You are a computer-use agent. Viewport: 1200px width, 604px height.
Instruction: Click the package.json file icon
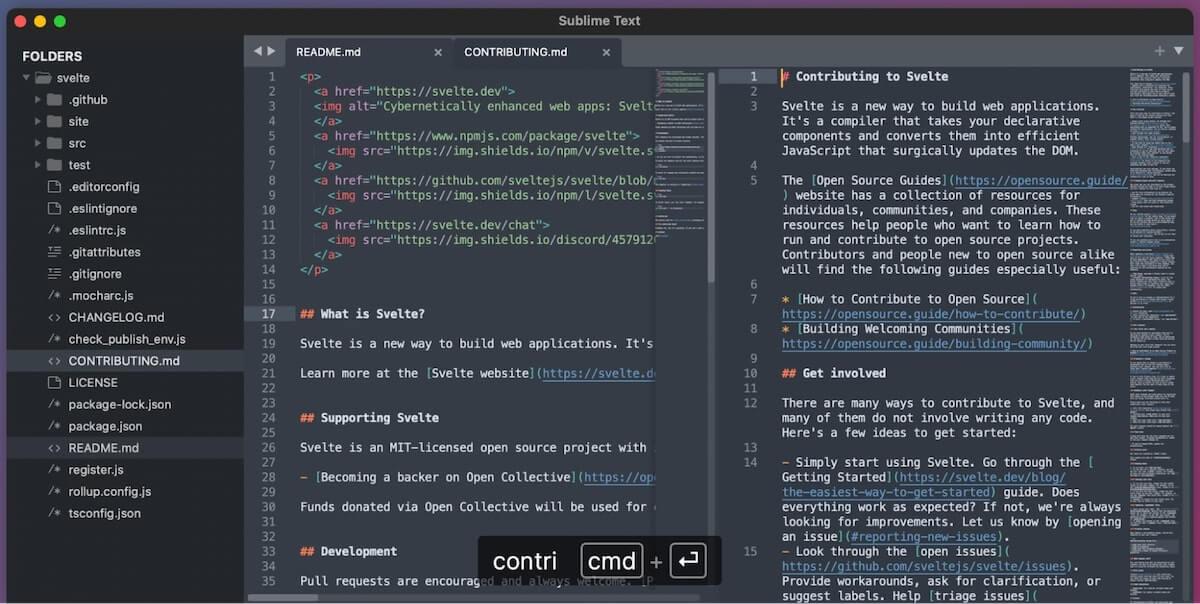(54, 426)
